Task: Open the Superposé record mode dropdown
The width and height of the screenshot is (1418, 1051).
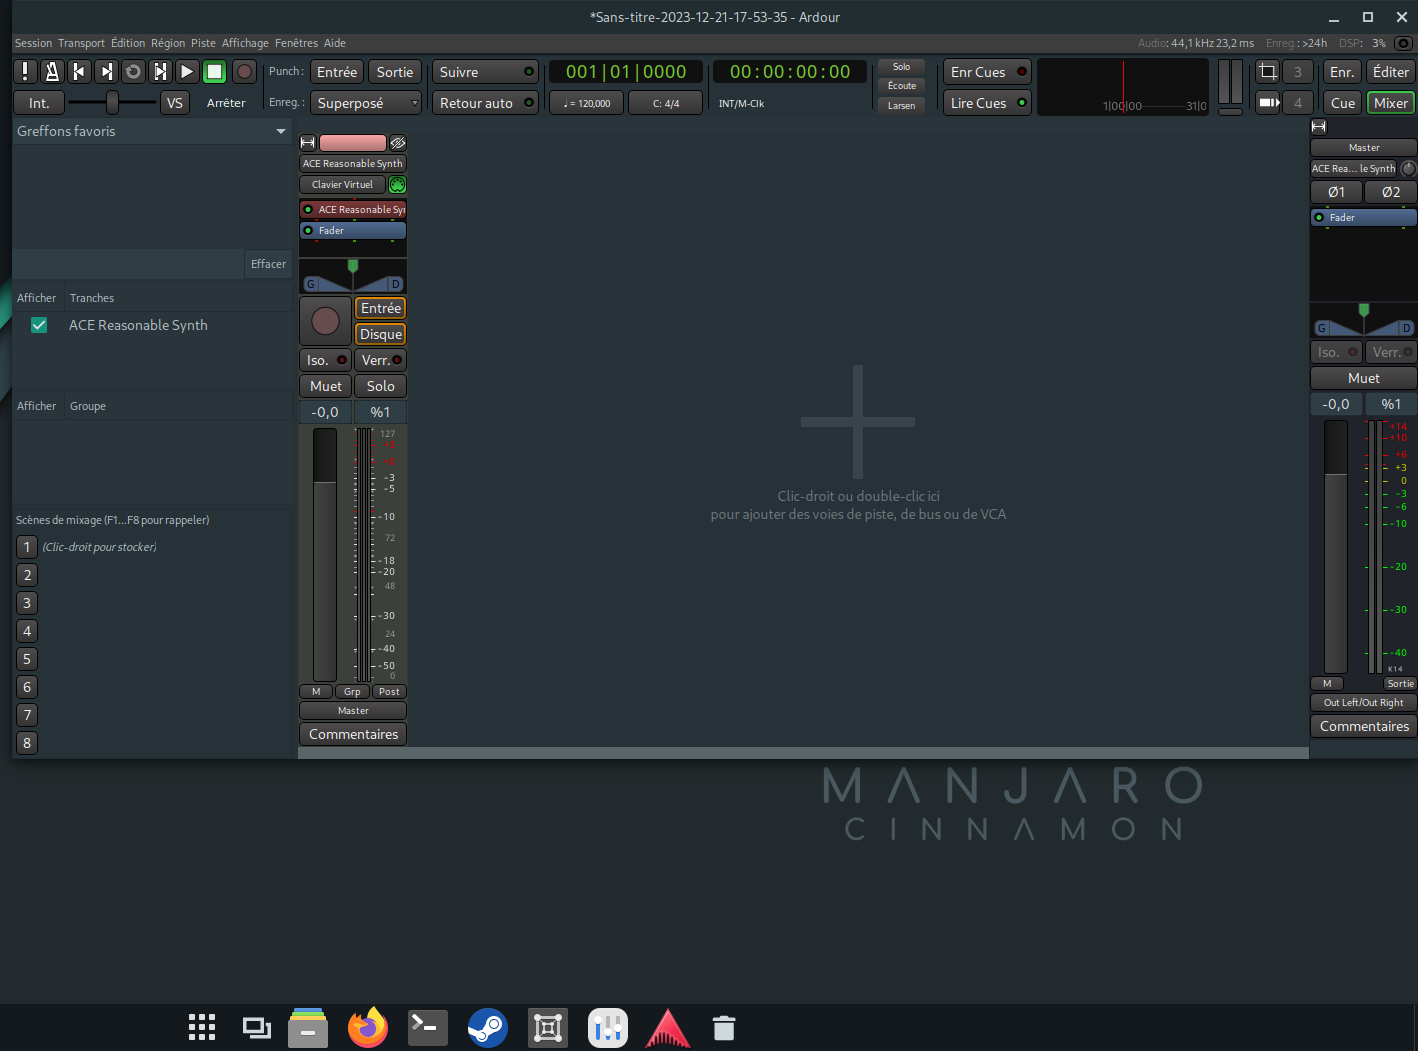Action: [x=367, y=103]
